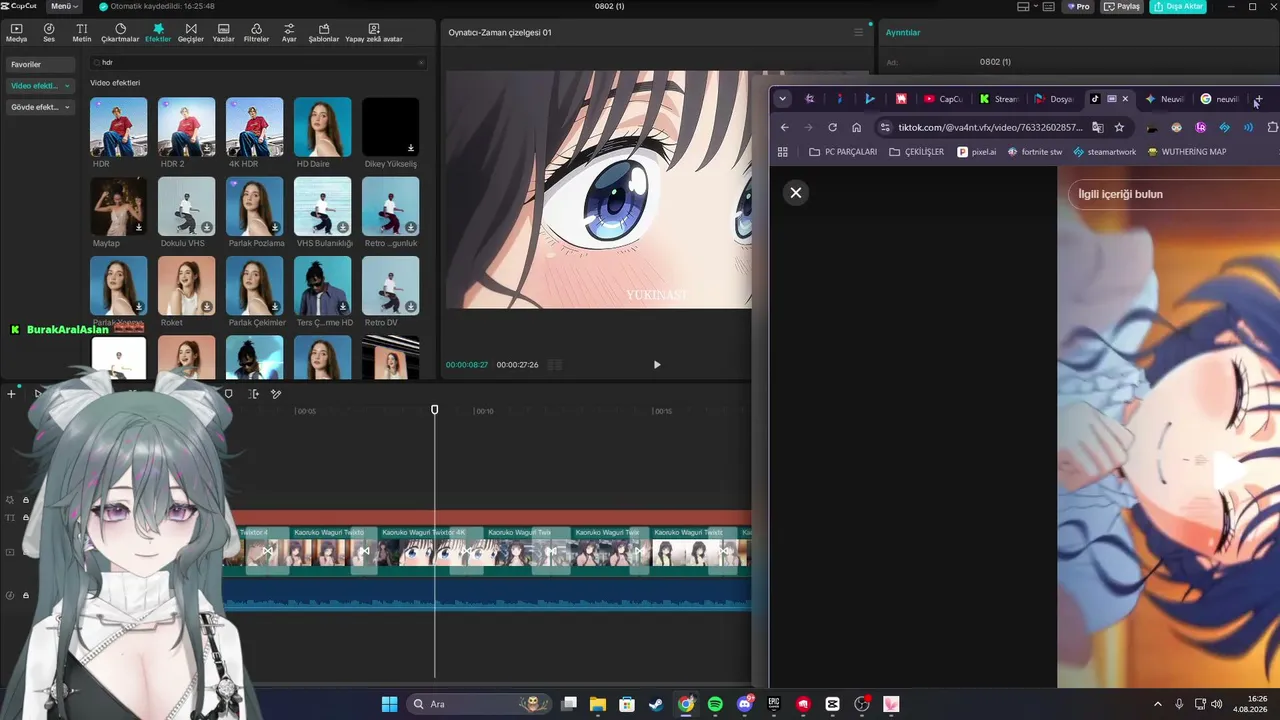This screenshot has width=1280, height=720.
Task: Open Spotify from the Windows taskbar
Action: click(715, 704)
